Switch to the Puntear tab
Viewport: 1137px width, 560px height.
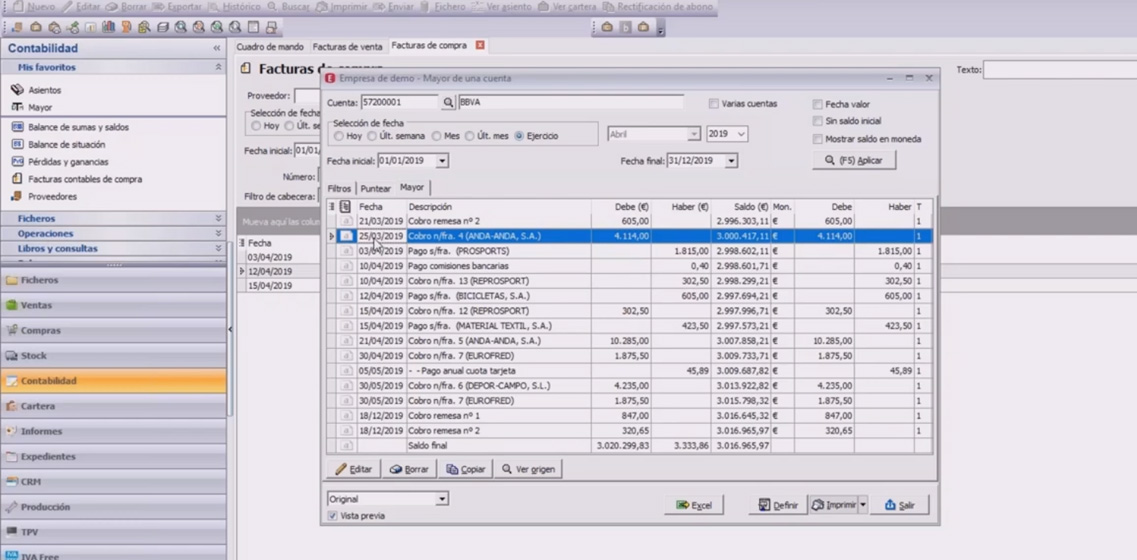(375, 189)
